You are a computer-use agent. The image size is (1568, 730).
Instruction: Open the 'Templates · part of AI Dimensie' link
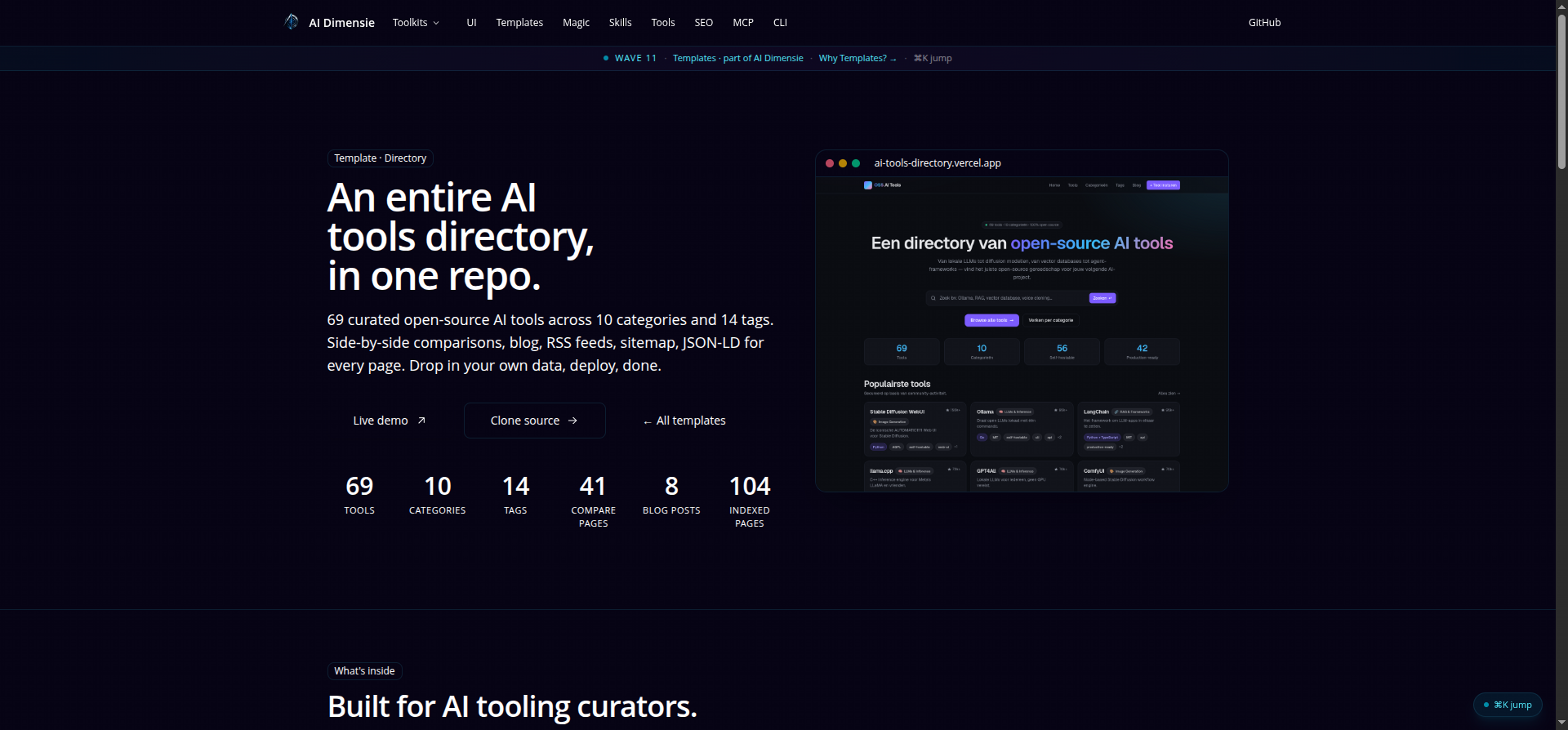738,58
